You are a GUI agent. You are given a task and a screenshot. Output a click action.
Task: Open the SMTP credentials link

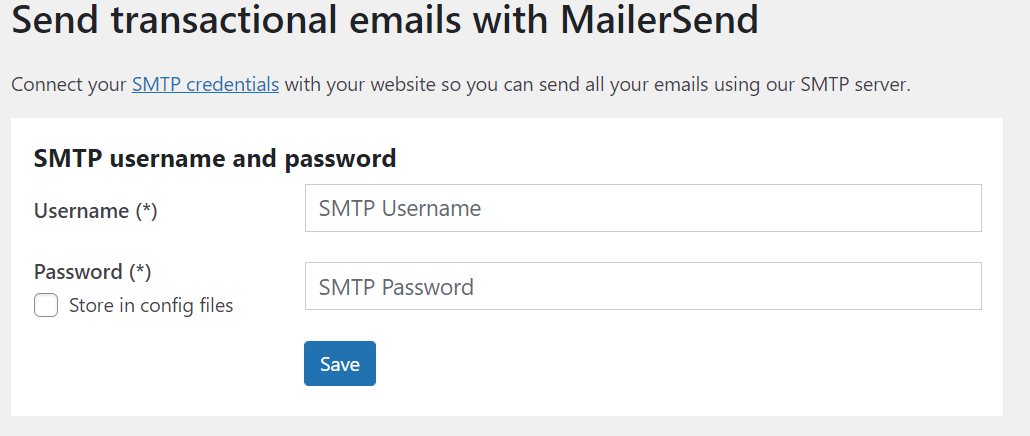[205, 84]
